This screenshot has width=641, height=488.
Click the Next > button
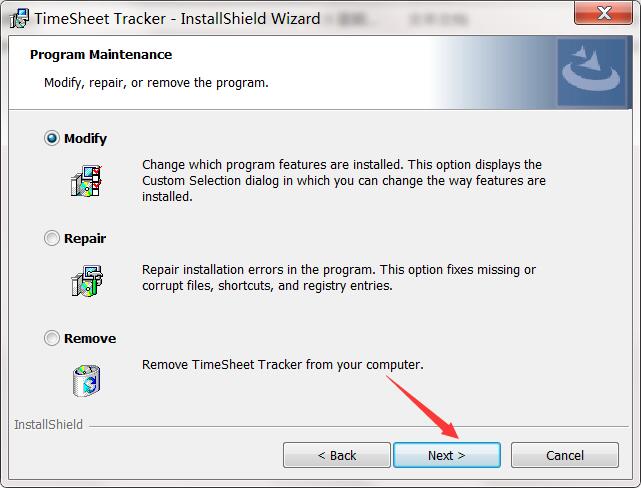point(447,455)
